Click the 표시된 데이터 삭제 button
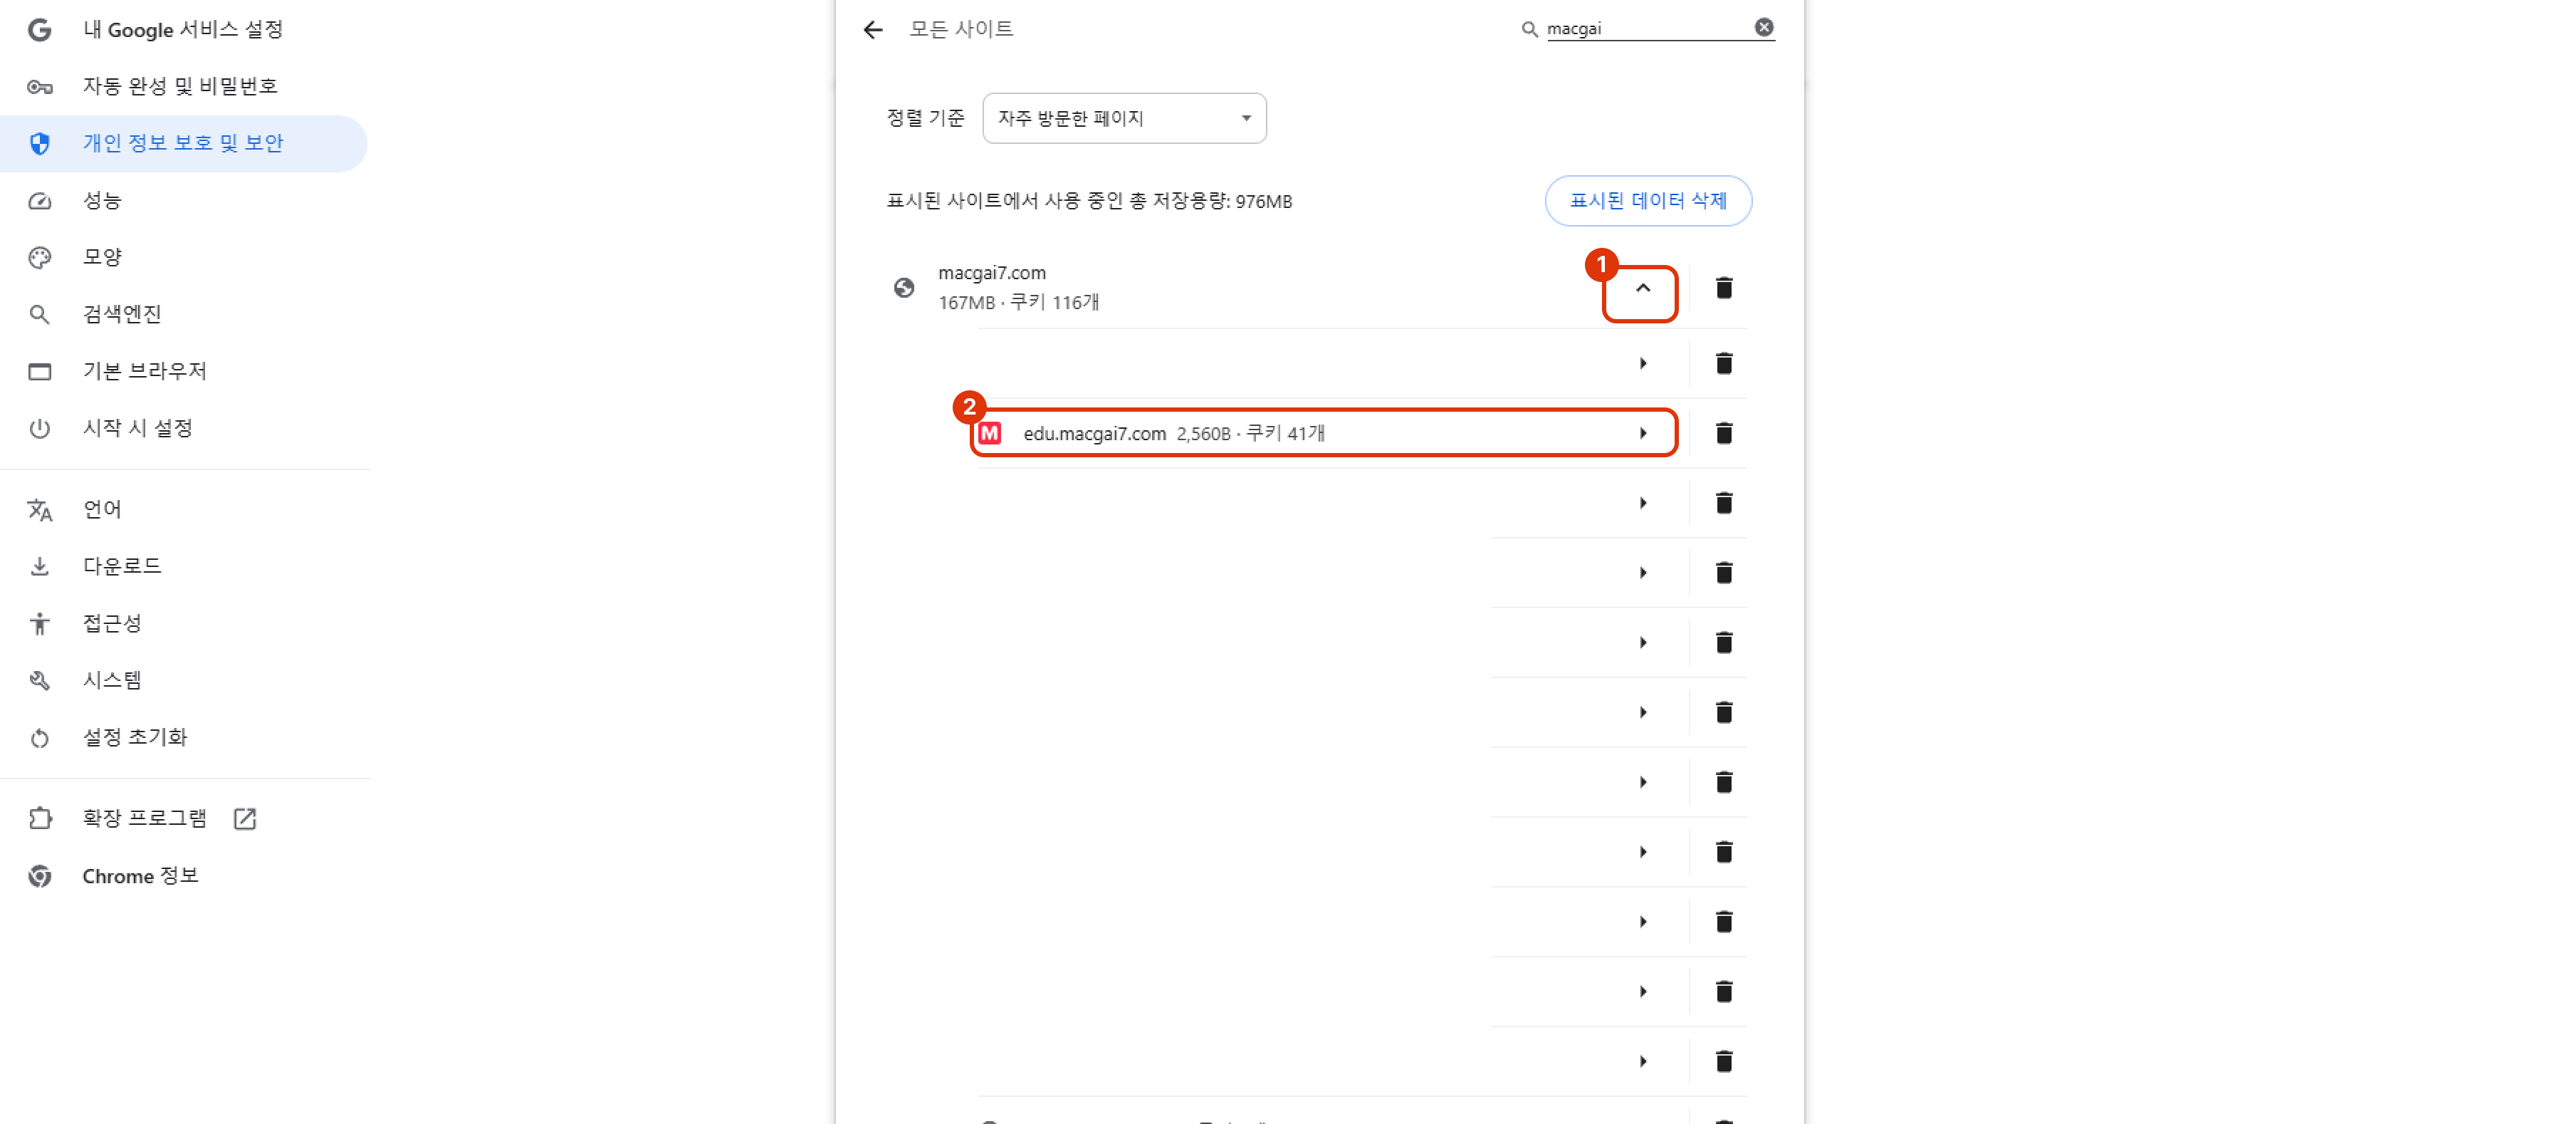This screenshot has height=1124, width=2576. 1647,201
